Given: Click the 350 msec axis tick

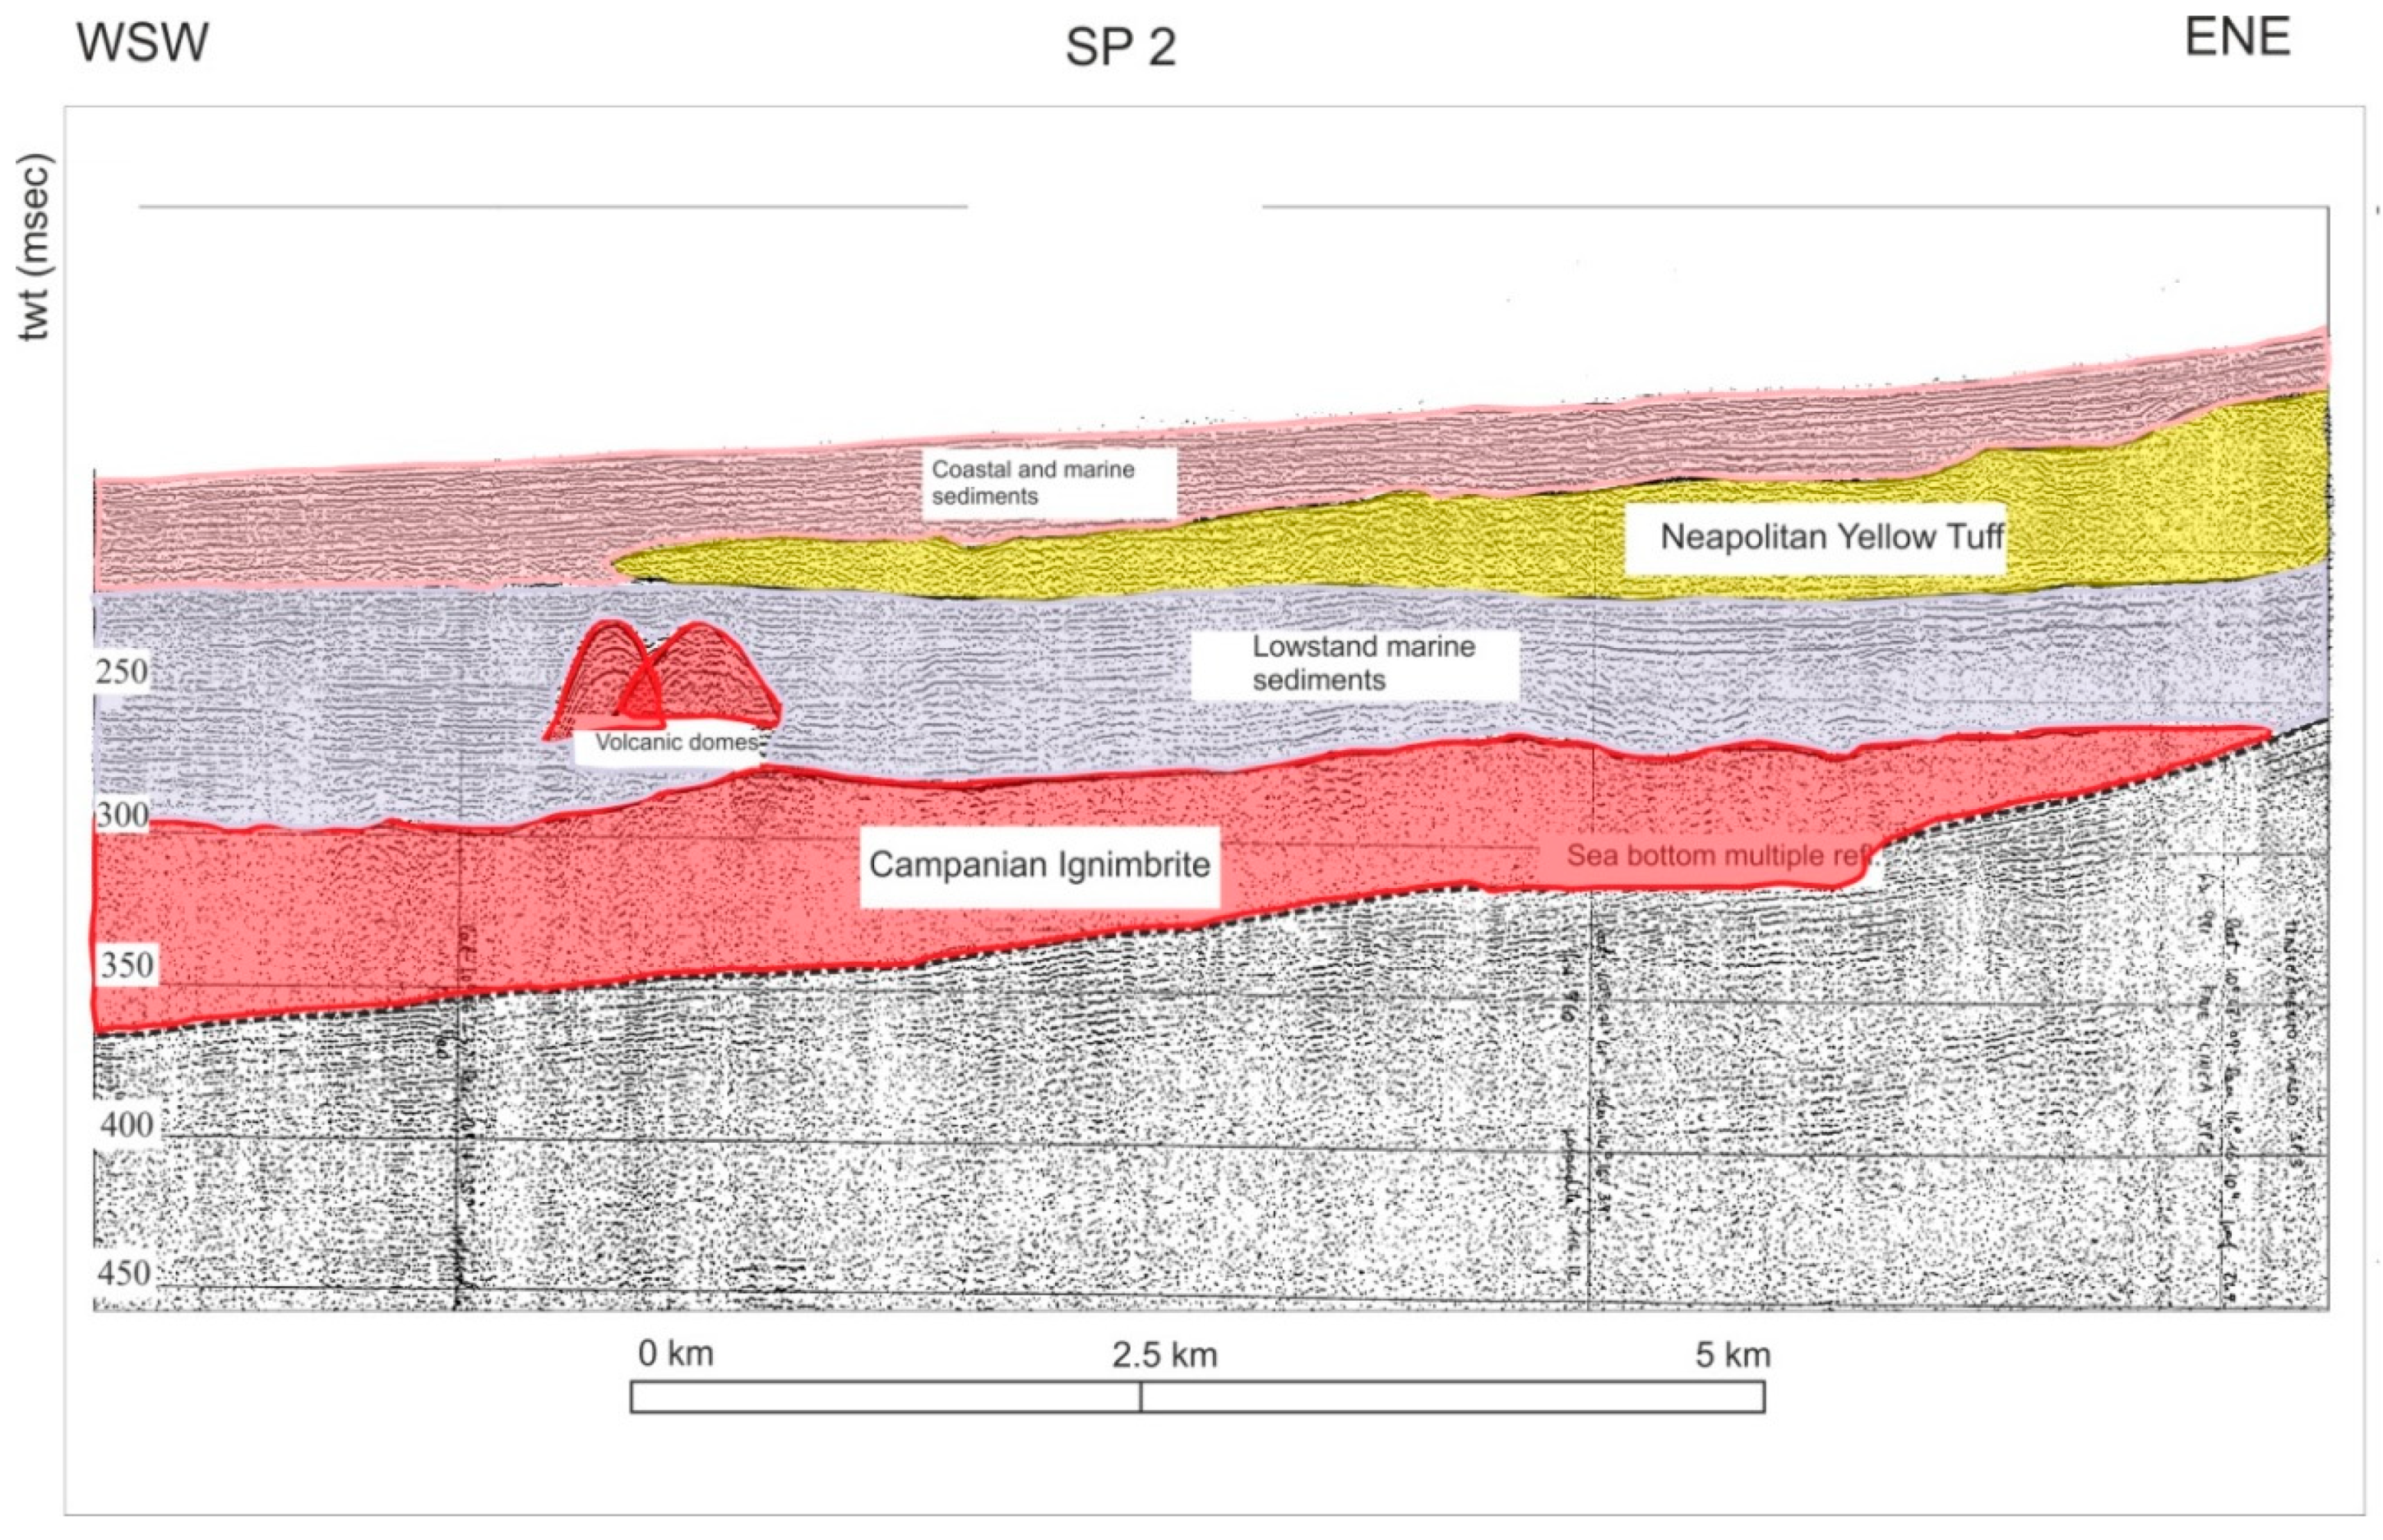Looking at the screenshot, I should click(x=127, y=965).
